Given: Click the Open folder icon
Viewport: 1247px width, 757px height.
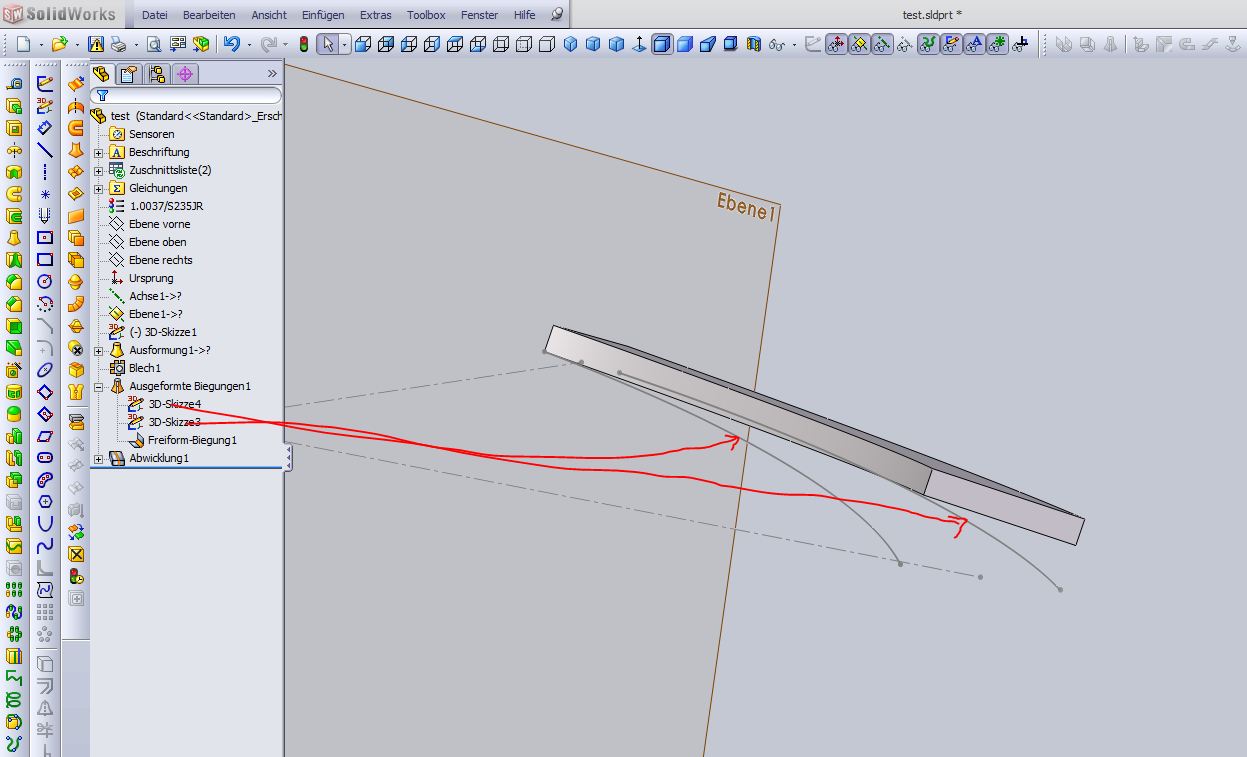Looking at the screenshot, I should 59,44.
